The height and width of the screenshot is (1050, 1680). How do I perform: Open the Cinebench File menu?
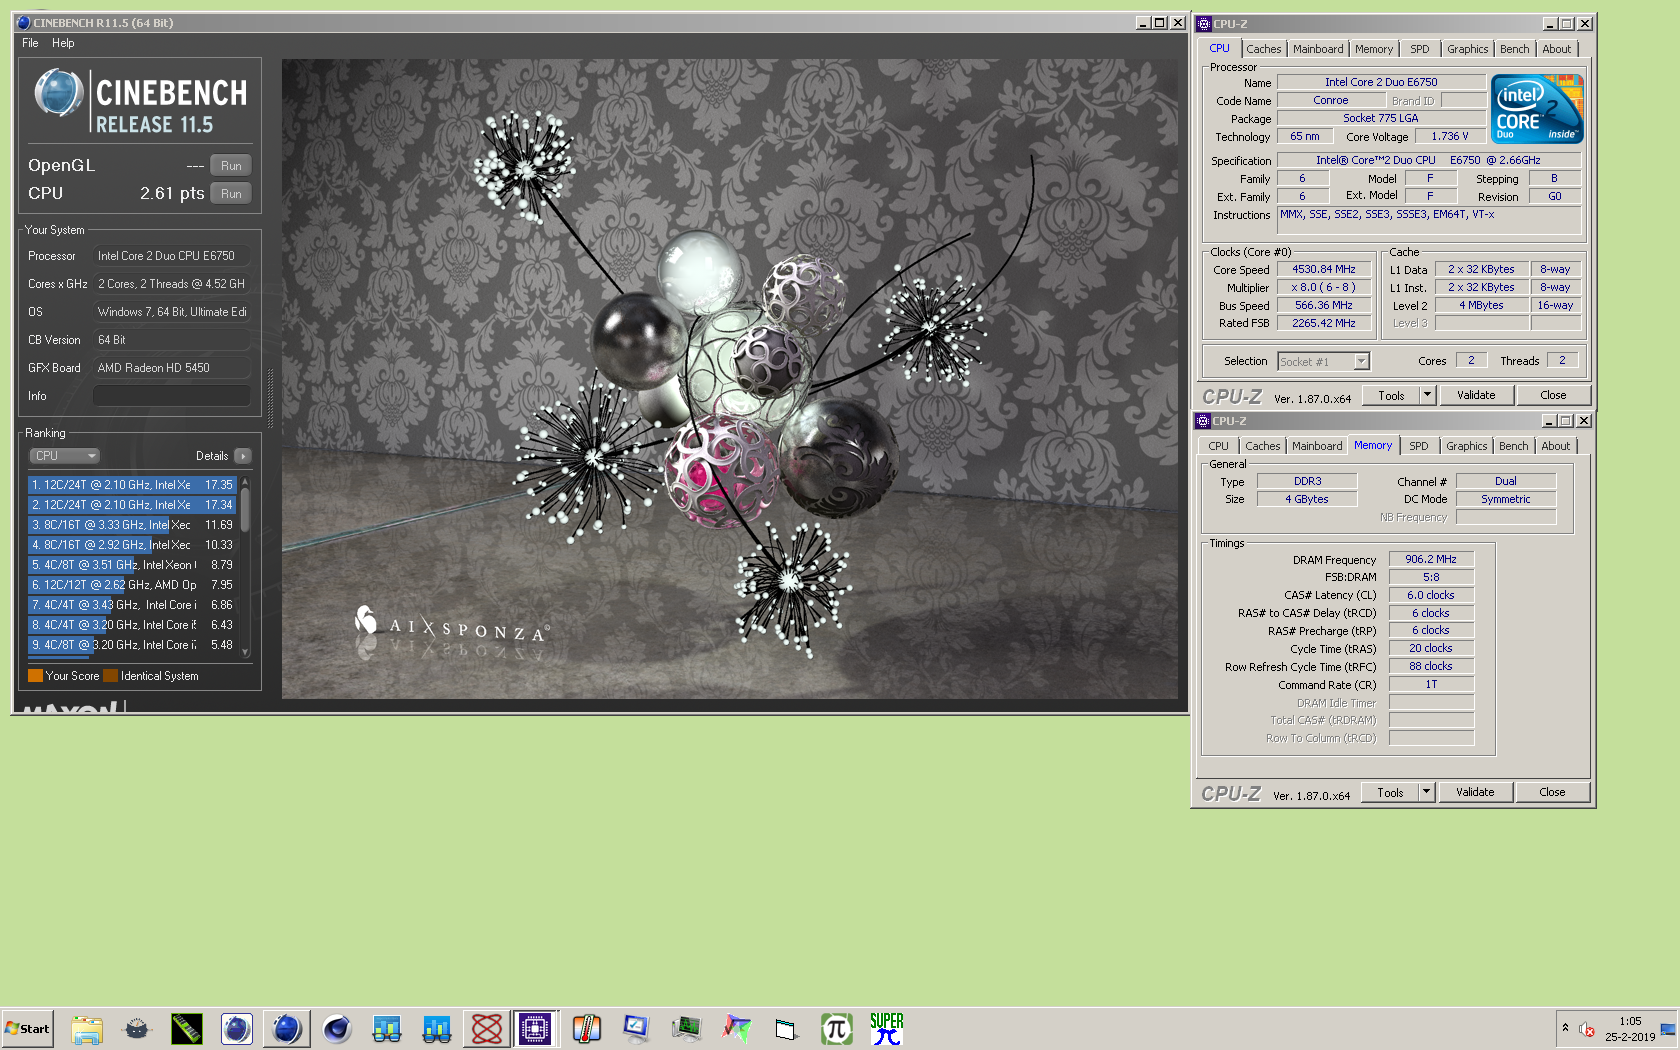tap(30, 43)
